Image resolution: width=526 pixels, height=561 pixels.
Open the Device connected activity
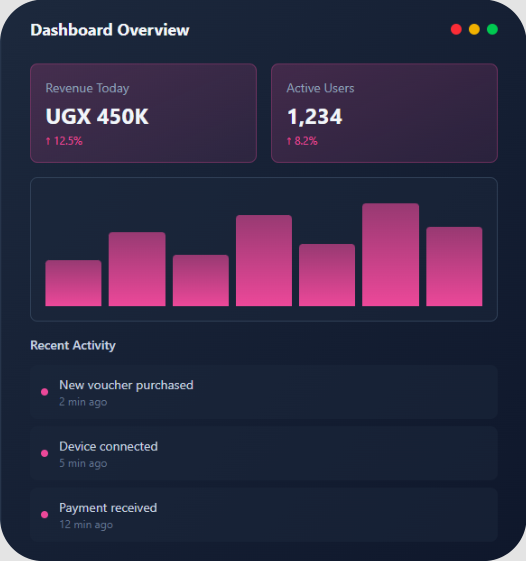264,453
